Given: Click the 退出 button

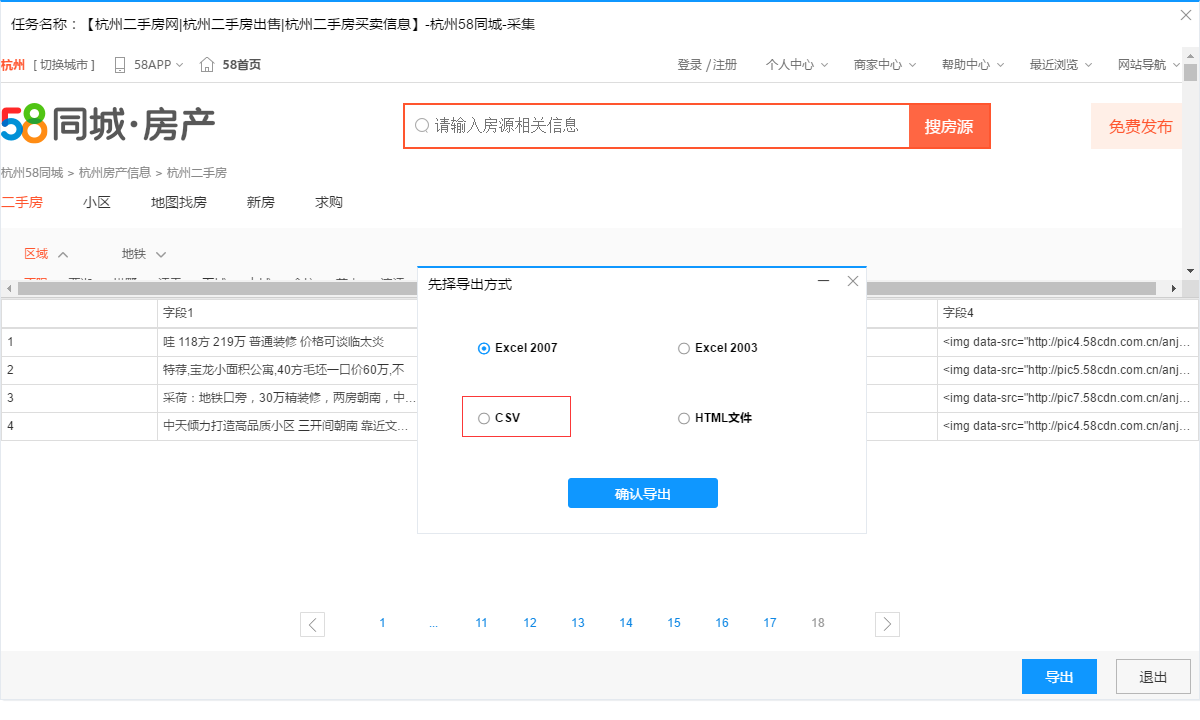Looking at the screenshot, I should (x=1153, y=677).
